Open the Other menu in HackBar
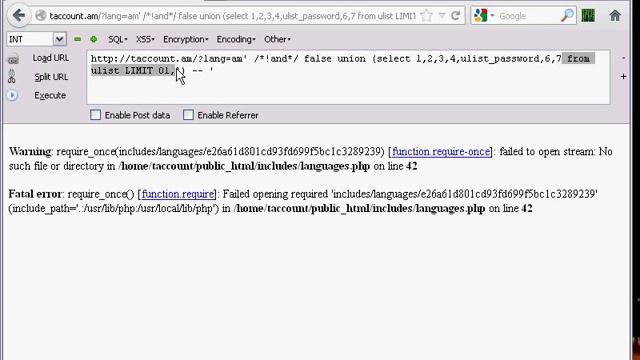This screenshot has width=640, height=360. [277, 39]
